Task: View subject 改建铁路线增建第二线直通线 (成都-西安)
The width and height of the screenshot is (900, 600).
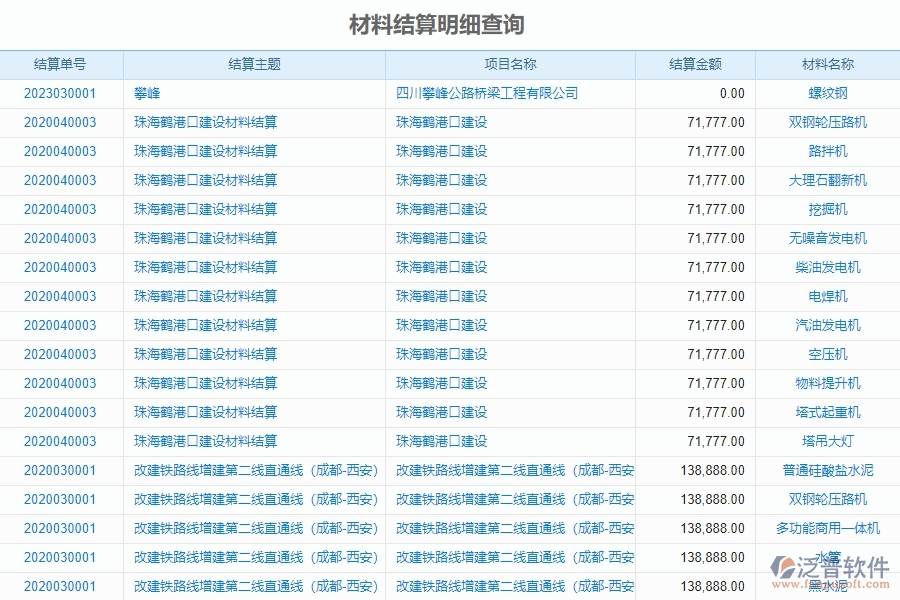Action: (254, 470)
